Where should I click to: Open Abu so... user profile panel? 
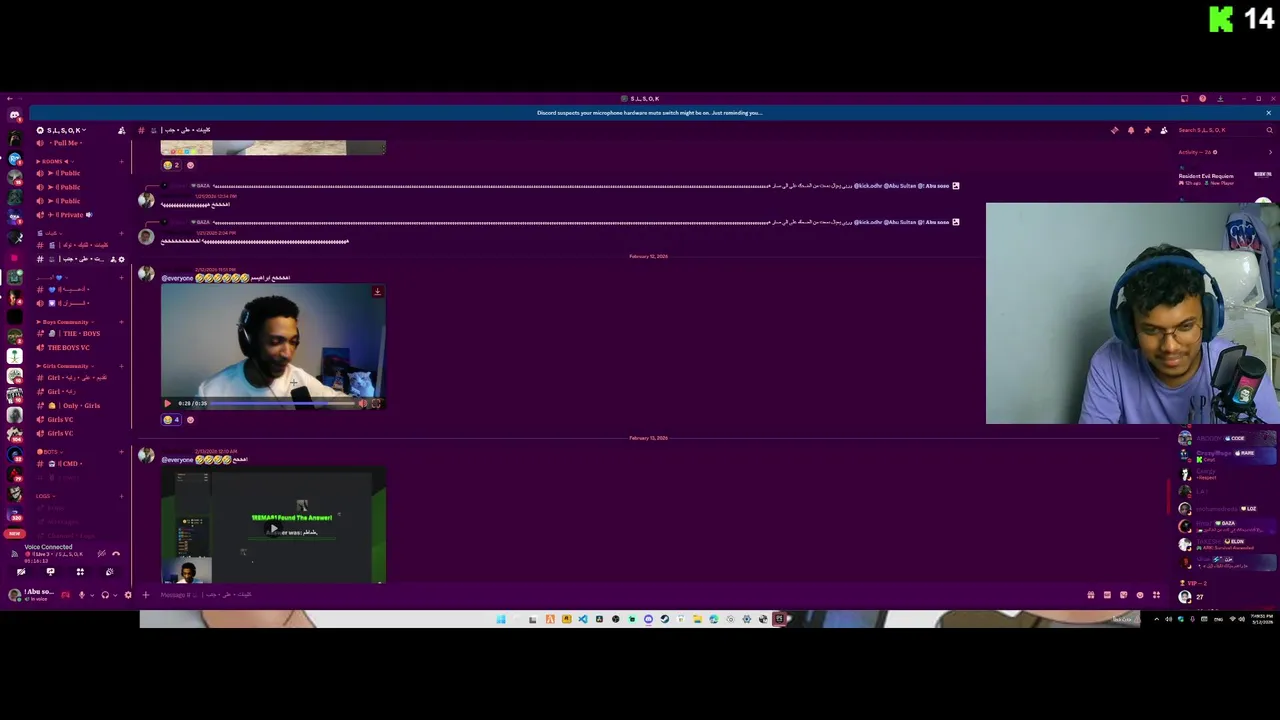coord(32,595)
